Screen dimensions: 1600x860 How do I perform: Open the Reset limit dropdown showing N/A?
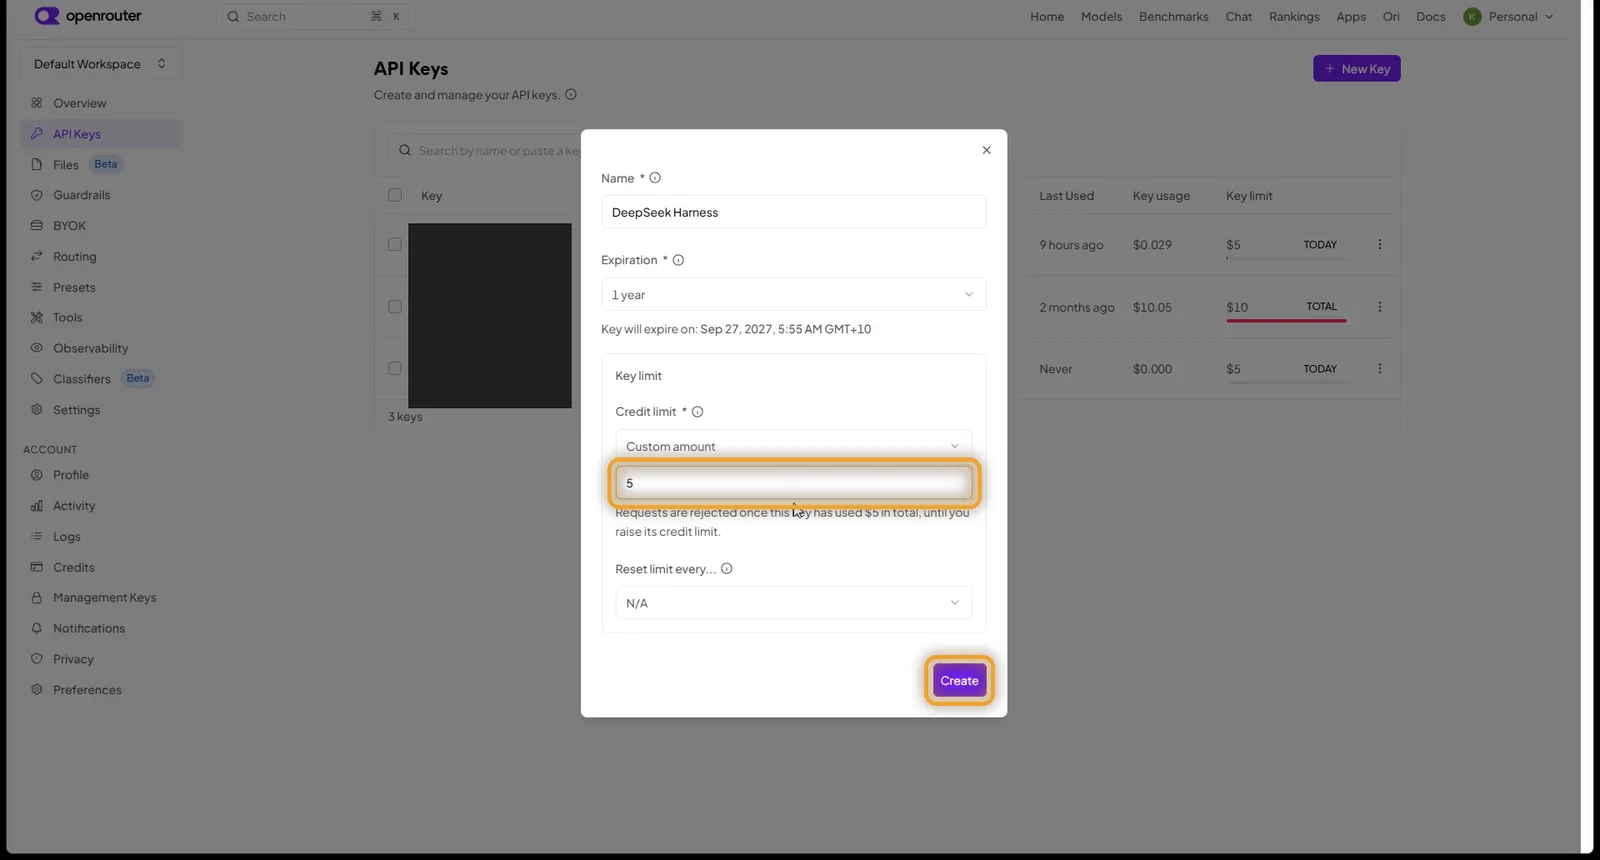click(793, 603)
